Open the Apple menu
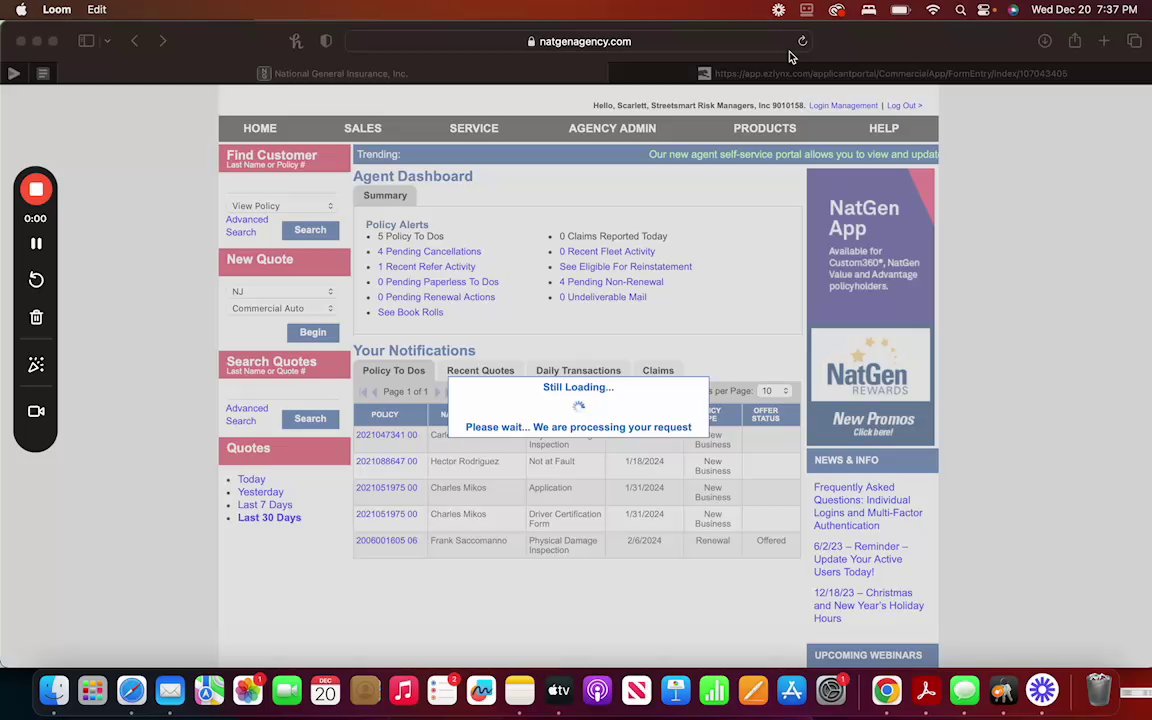 21,10
